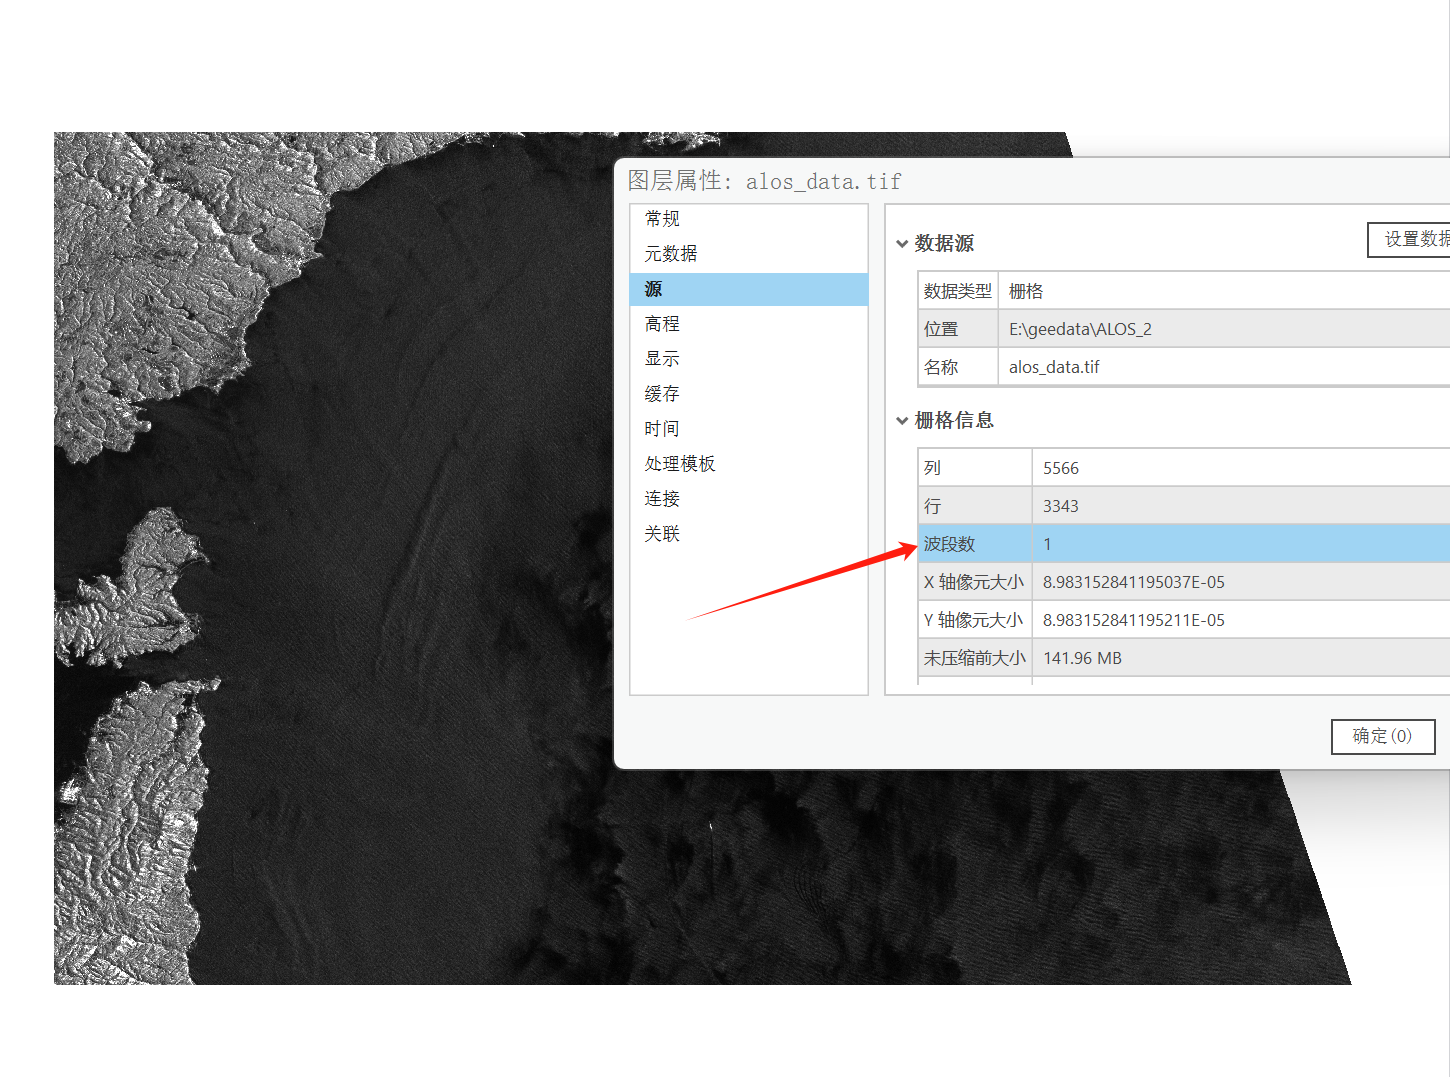打开"元数据"页面
Screen dimensions: 1450x1077
pyautogui.click(x=670, y=253)
